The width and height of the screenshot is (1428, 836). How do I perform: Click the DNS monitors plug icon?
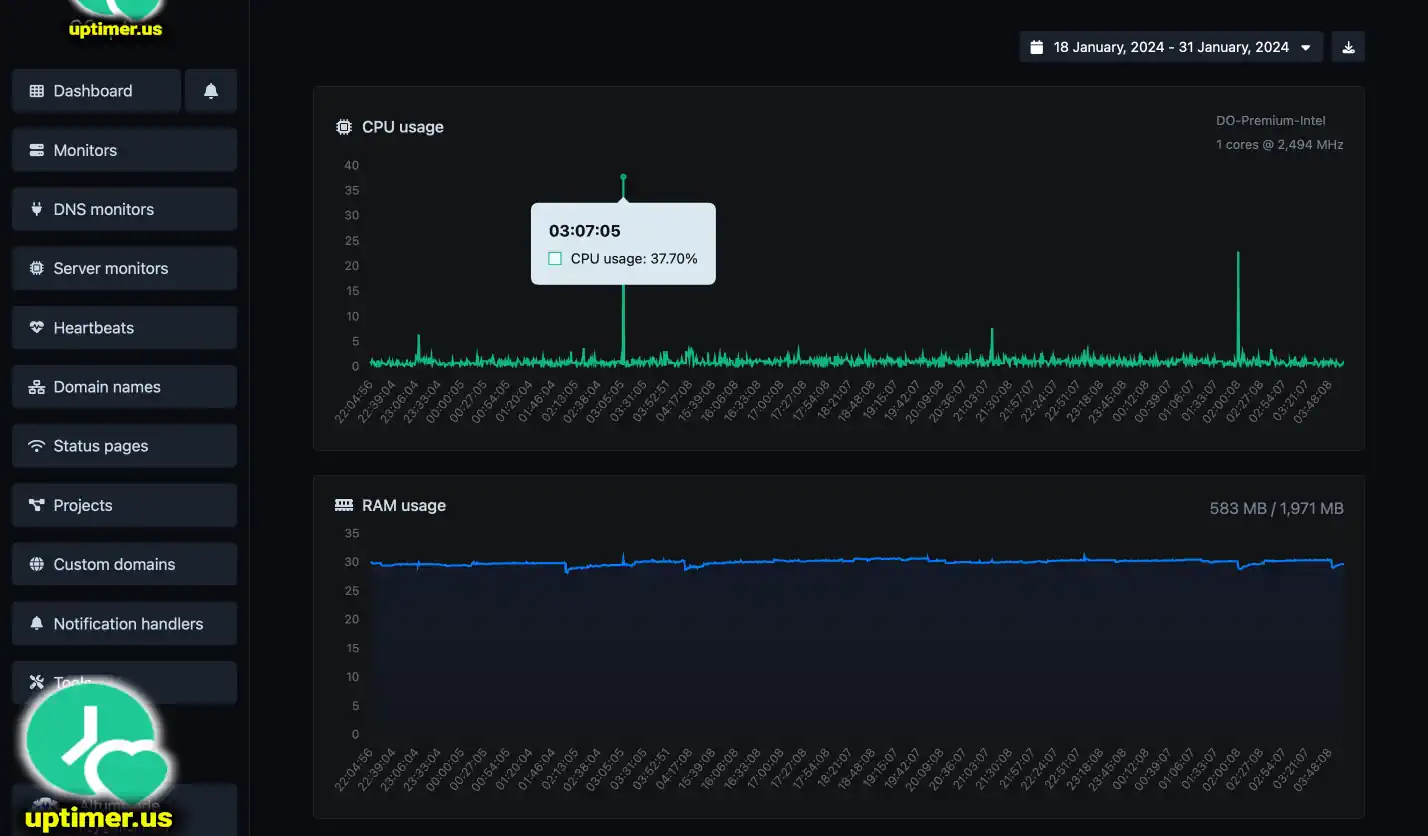pos(37,209)
